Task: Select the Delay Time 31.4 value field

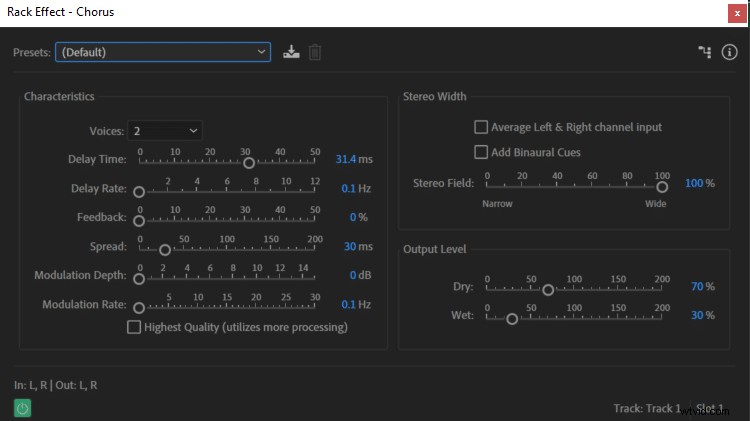Action: coord(345,160)
